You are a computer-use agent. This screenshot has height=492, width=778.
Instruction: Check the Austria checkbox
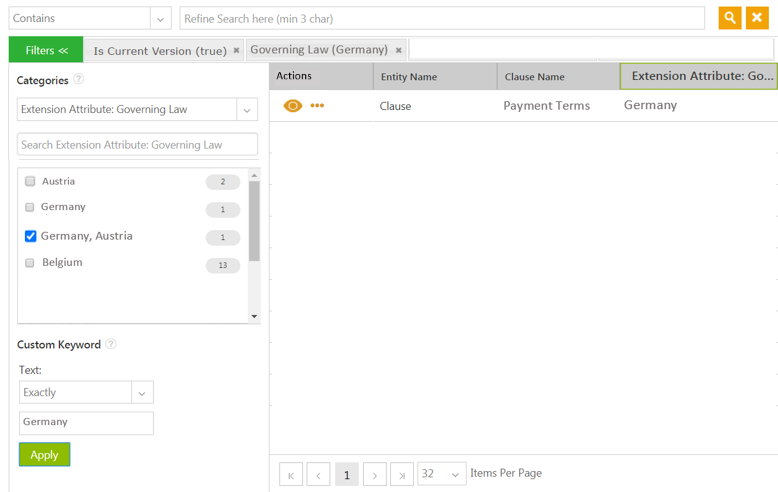click(x=30, y=182)
